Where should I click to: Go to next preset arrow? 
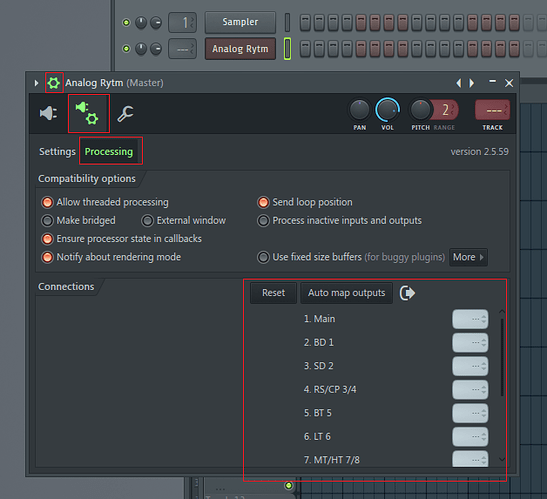(472, 83)
